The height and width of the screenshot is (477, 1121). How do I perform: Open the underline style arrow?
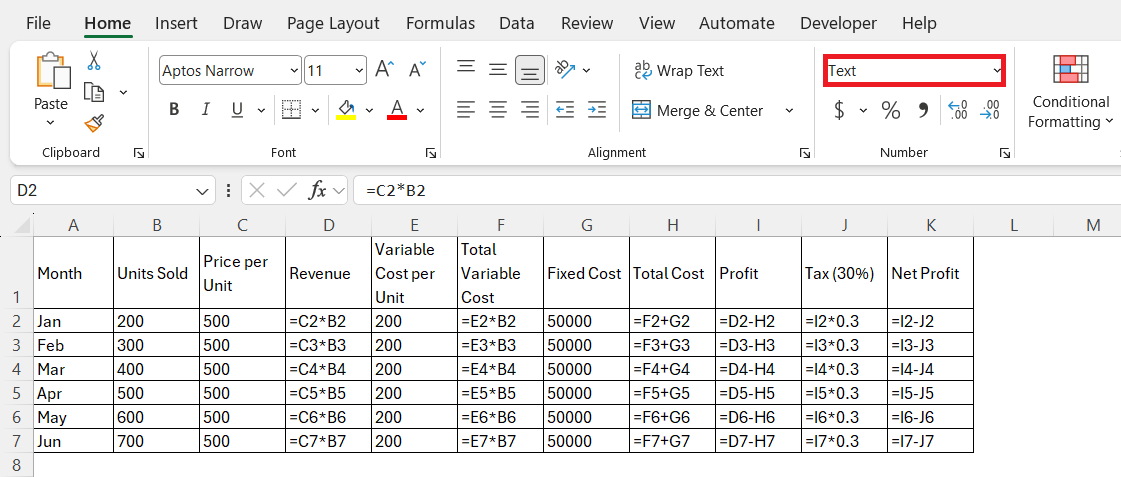click(x=261, y=111)
